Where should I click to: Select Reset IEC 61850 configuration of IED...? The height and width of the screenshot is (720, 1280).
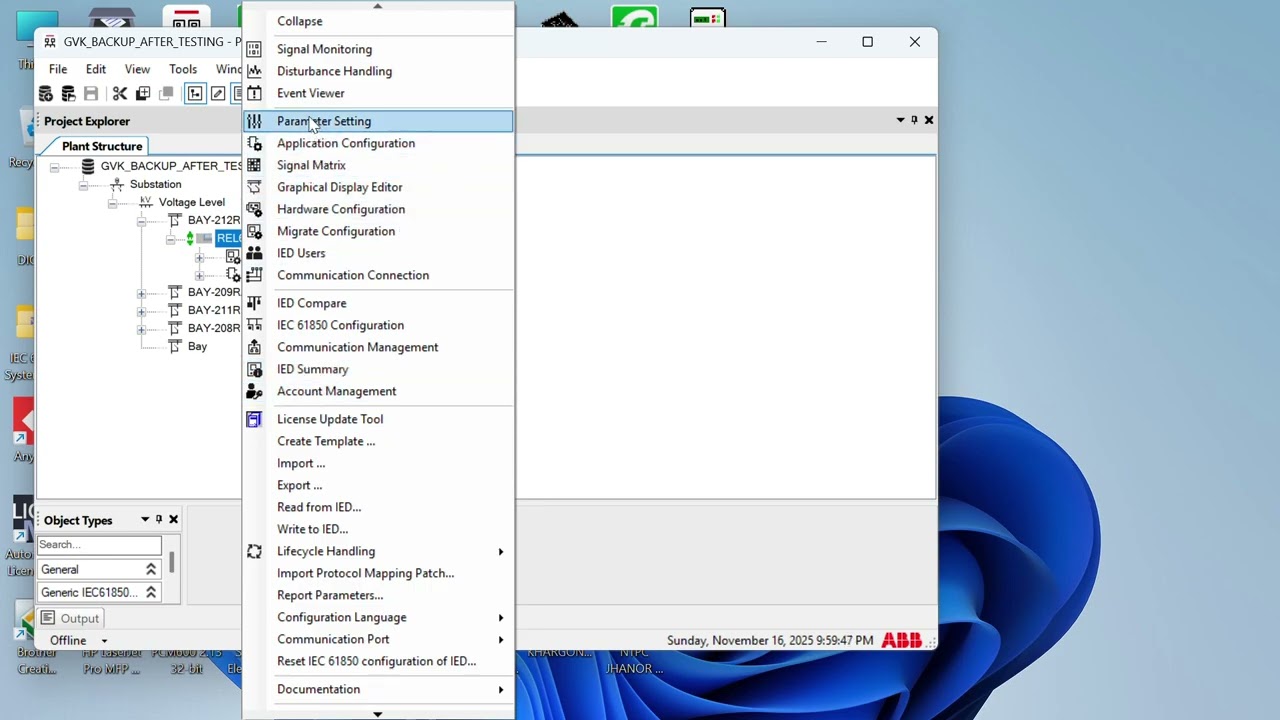click(x=378, y=661)
